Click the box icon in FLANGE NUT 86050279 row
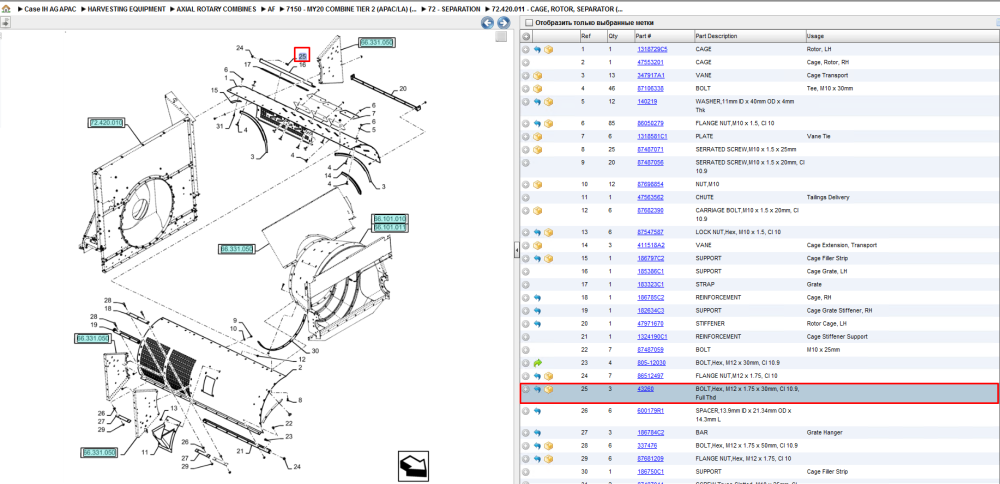Screen dimensions: 1000x484 [548, 123]
